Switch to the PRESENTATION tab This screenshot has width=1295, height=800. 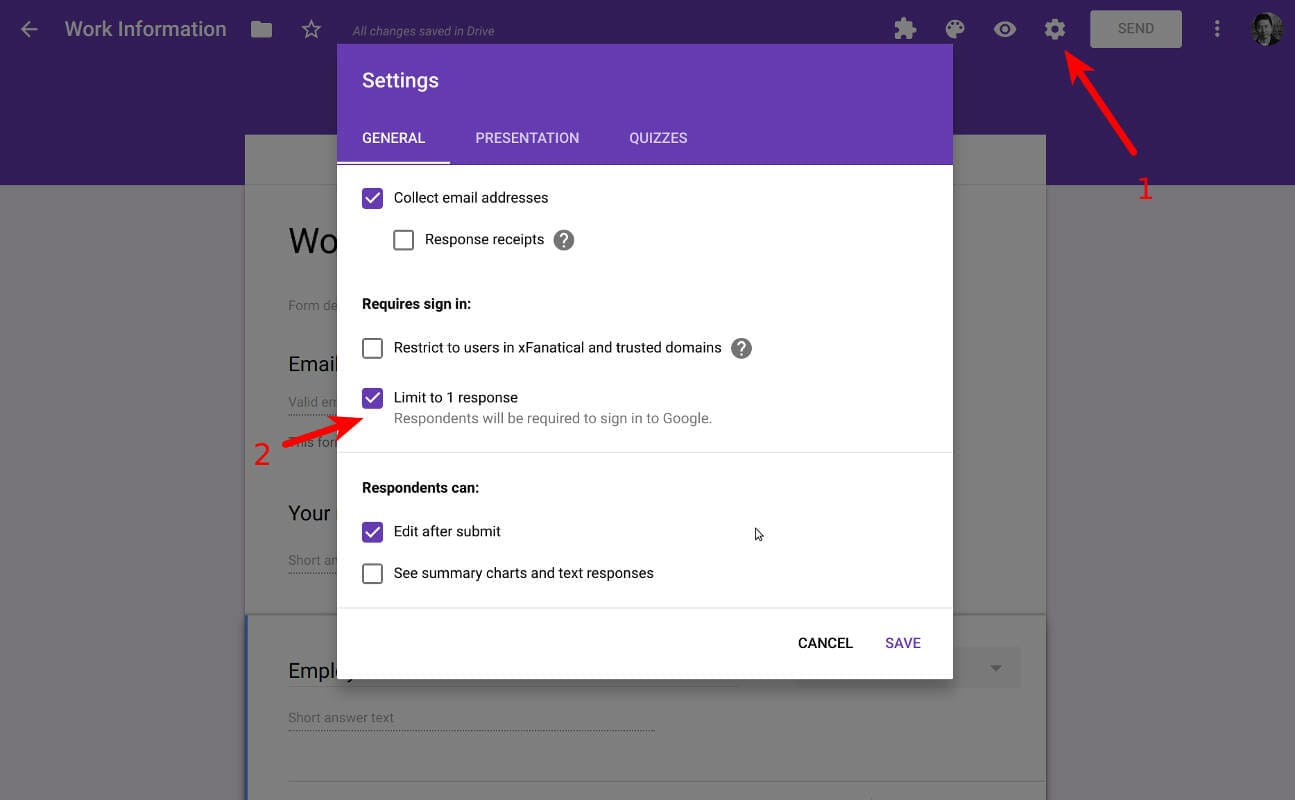[x=527, y=138]
